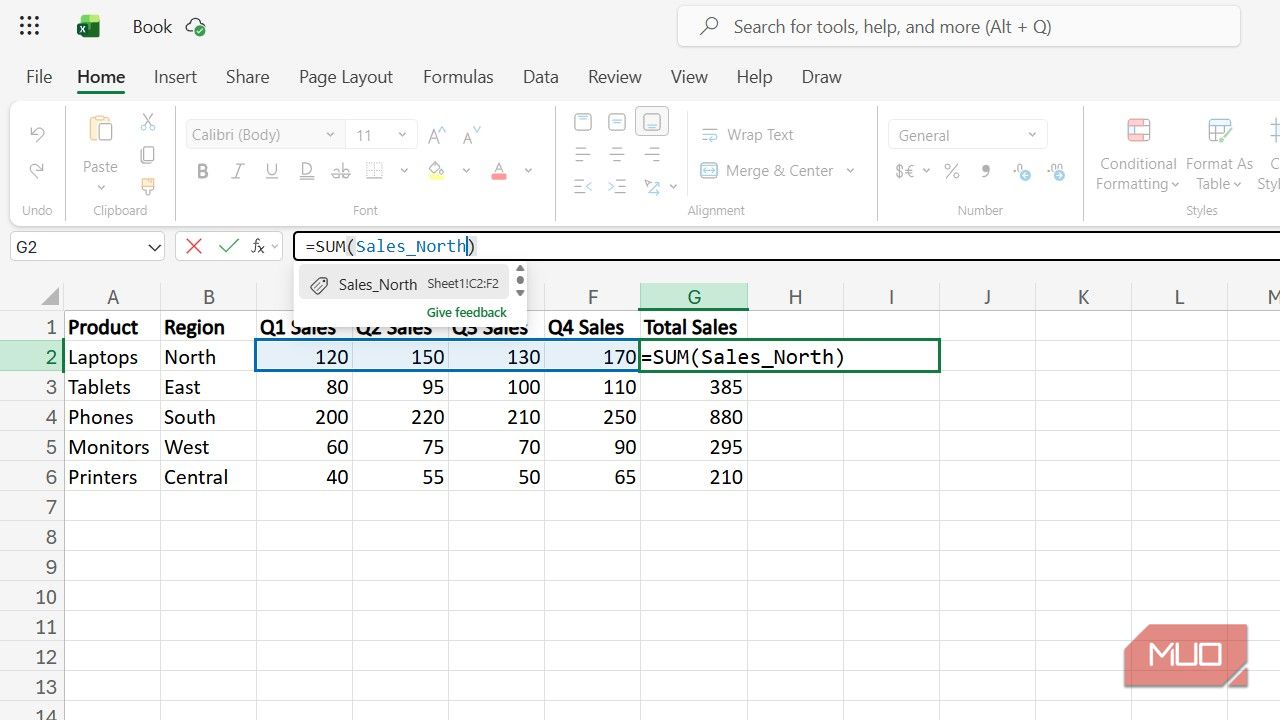The height and width of the screenshot is (720, 1280).
Task: Click the red font color button
Action: [499, 171]
